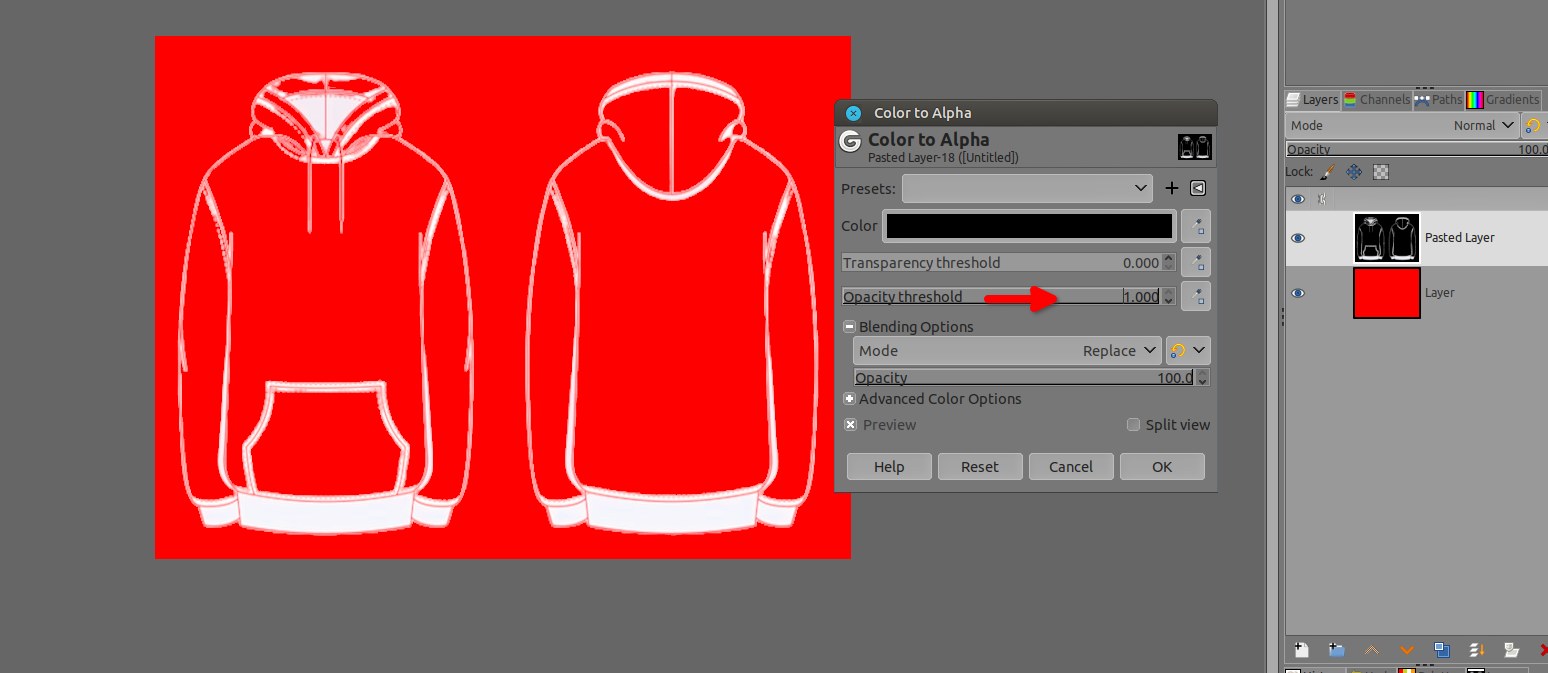Switch to the Paths tab

tap(1438, 100)
